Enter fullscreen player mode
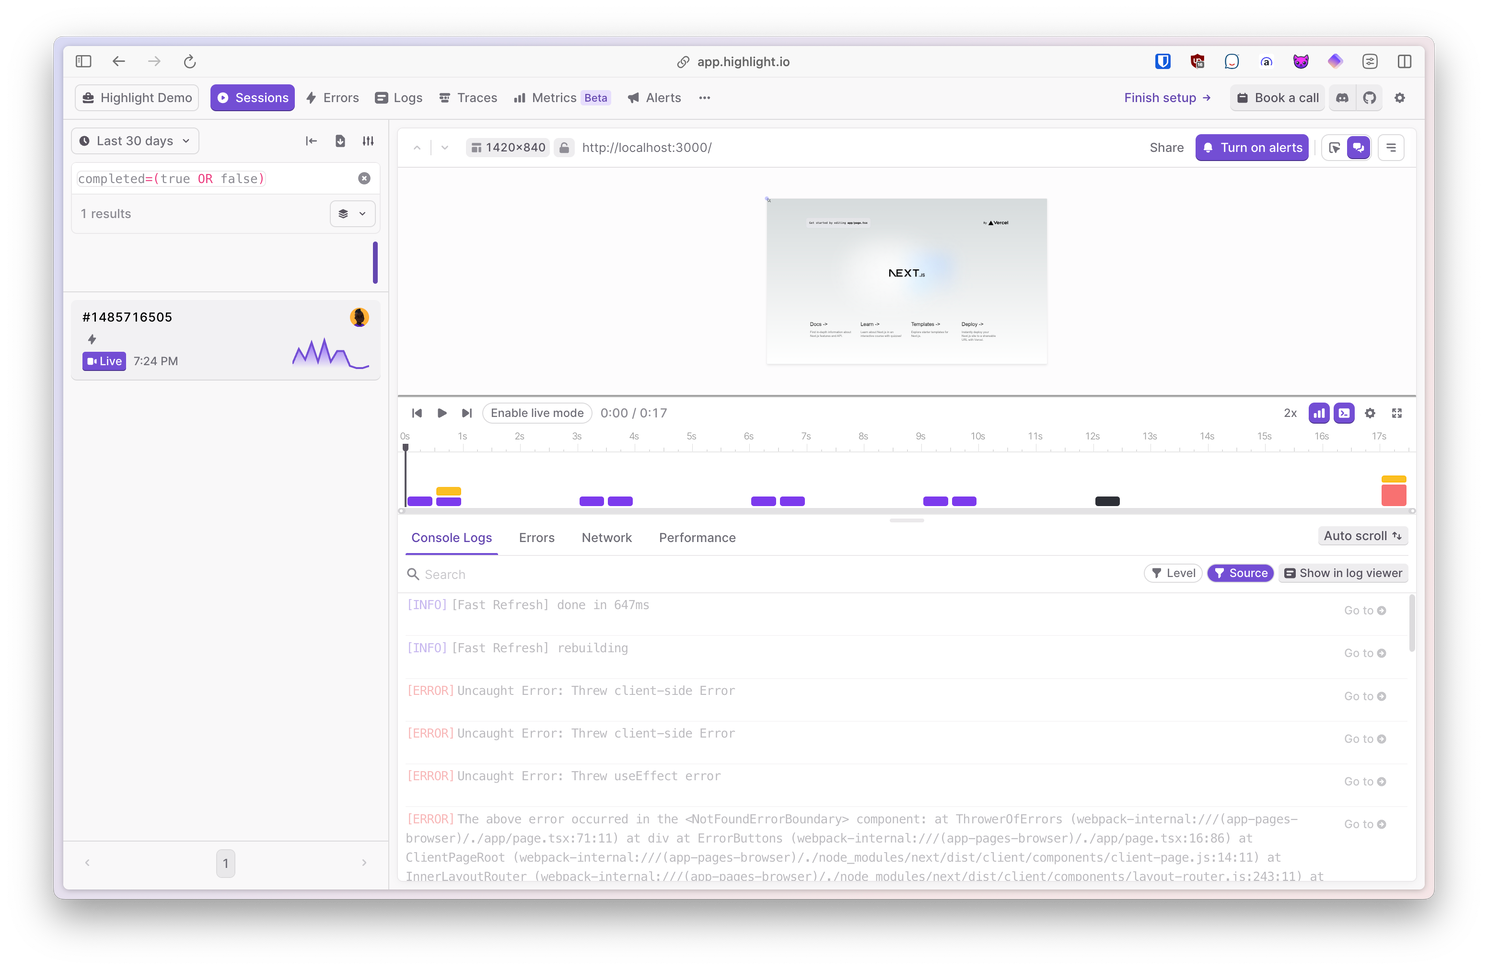The image size is (1488, 970). 1397,413
